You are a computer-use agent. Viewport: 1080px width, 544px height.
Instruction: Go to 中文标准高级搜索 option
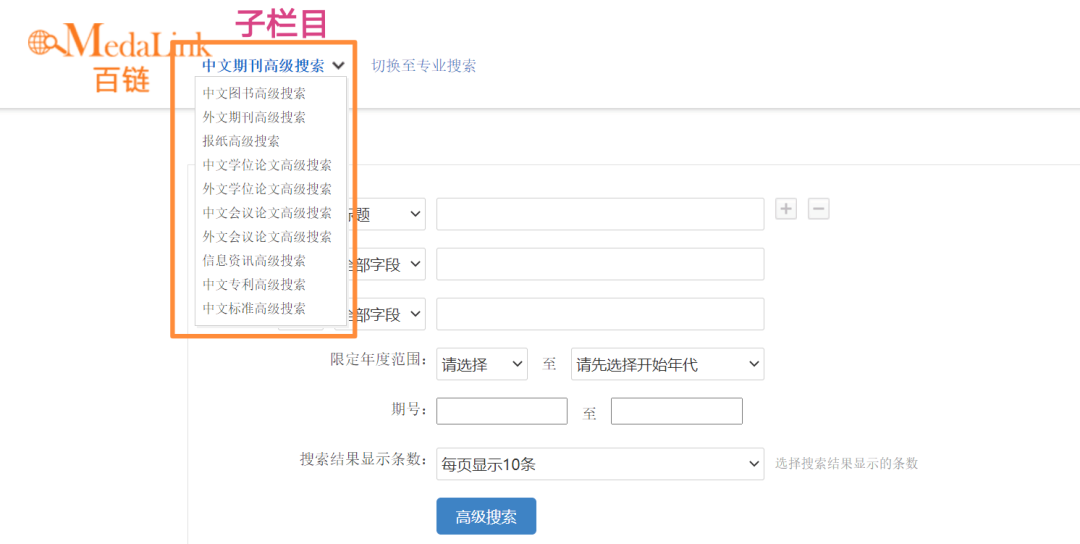(254, 308)
